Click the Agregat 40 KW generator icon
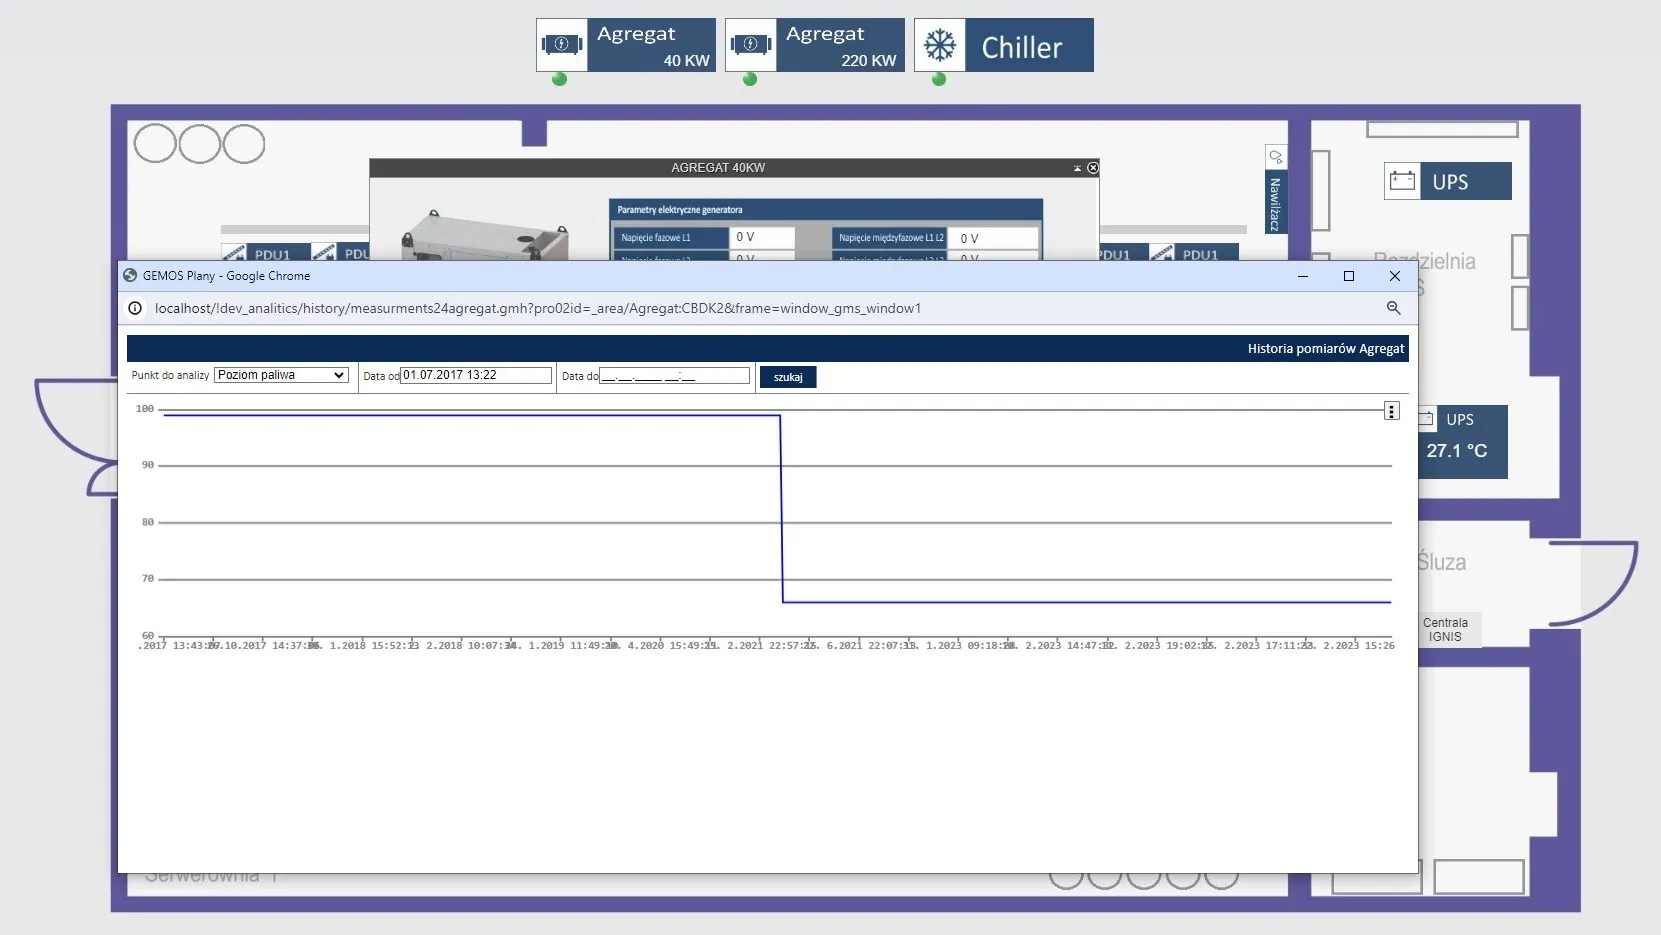The width and height of the screenshot is (1661, 935). click(563, 43)
